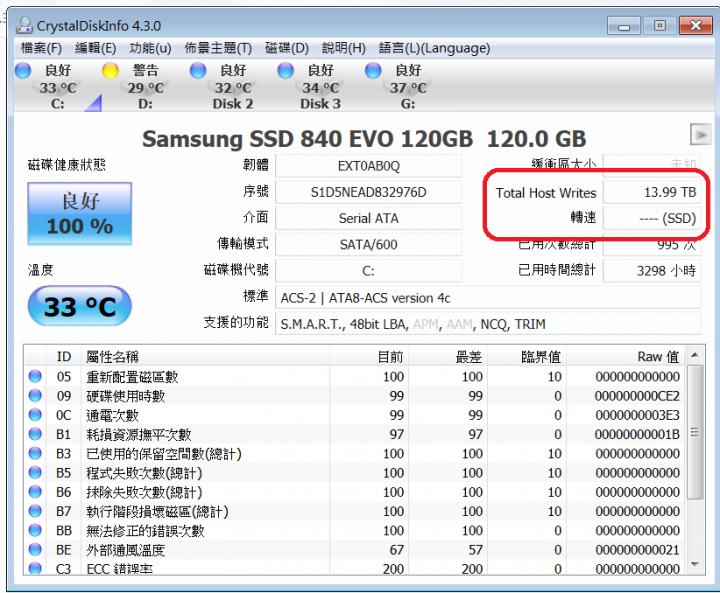Click the 臨界值 column header
Viewport: 720px width, 593px height.
tap(527, 357)
